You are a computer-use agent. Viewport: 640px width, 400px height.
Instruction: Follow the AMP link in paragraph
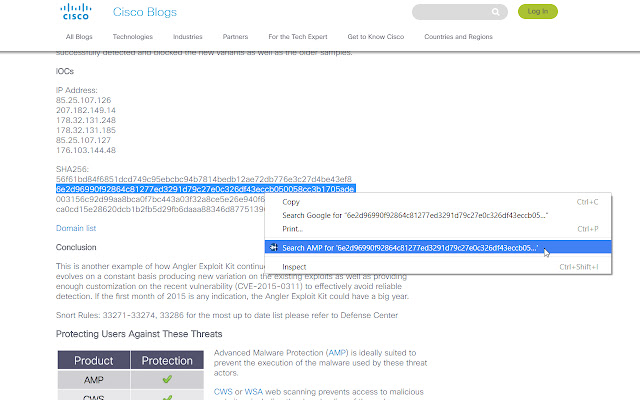pyautogui.click(x=338, y=353)
